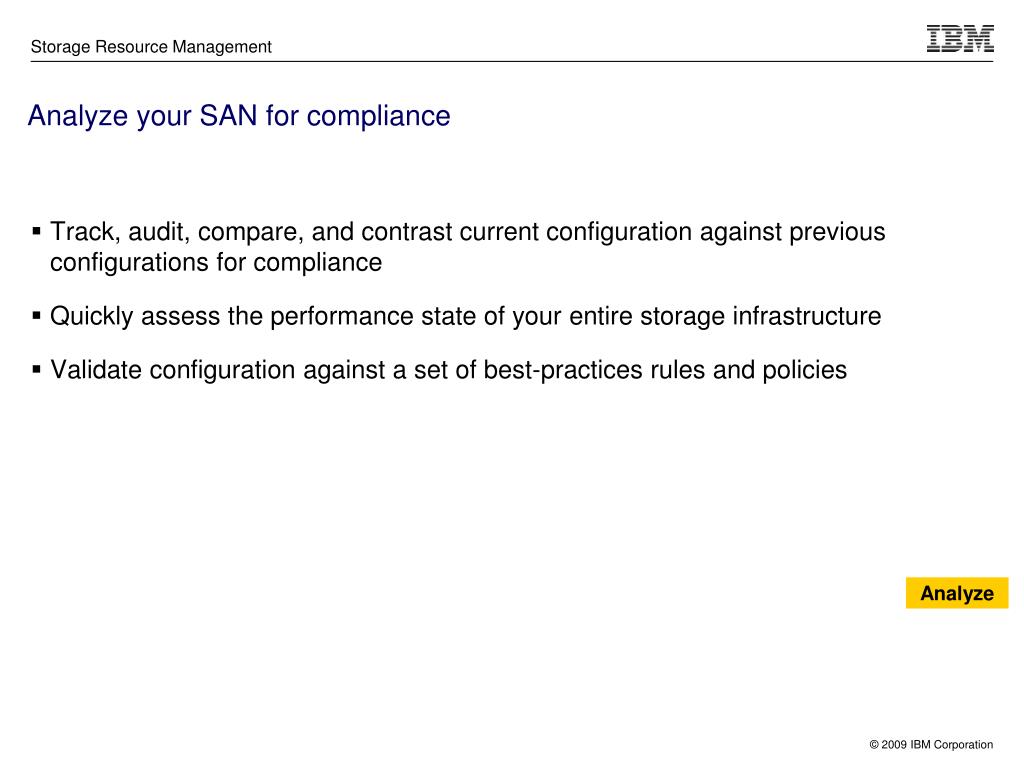Click the square bullet before Track, audit

tap(37, 231)
